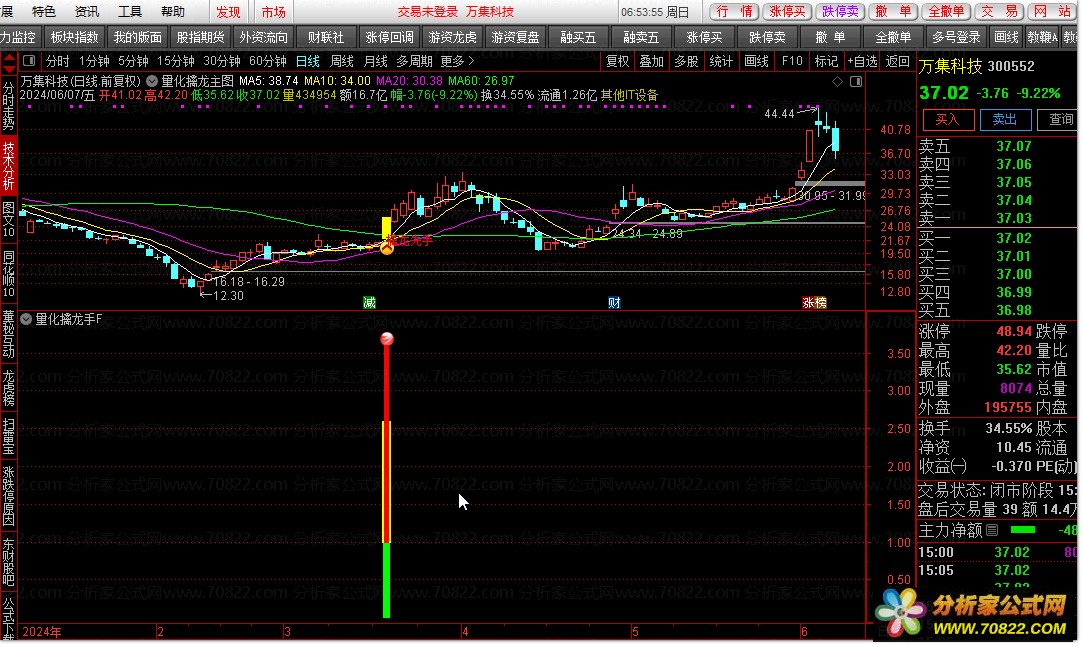
Task: Open 外资流向 in second toolbar
Action: pyautogui.click(x=263, y=37)
